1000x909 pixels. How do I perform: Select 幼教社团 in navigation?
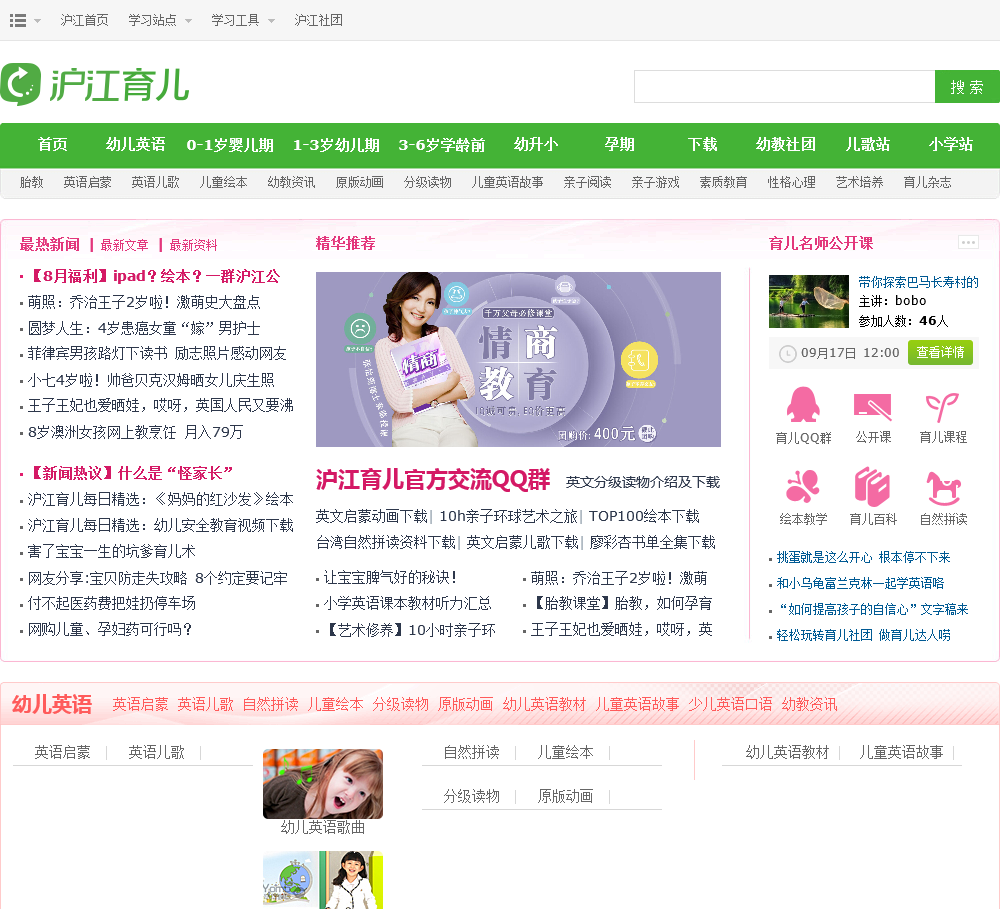tap(786, 145)
